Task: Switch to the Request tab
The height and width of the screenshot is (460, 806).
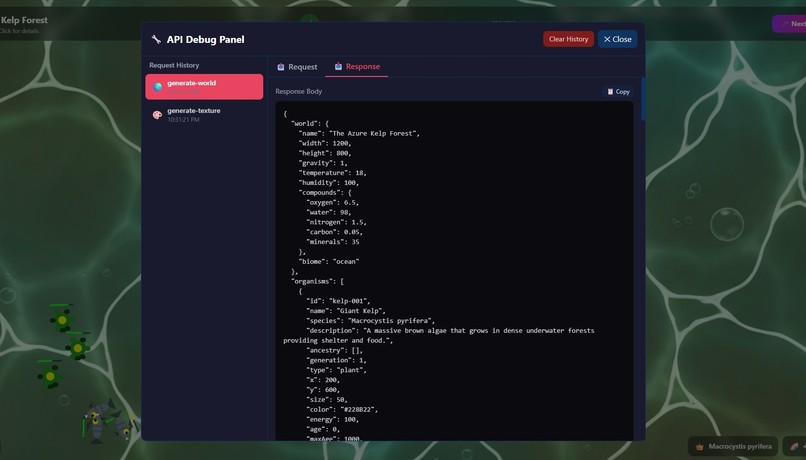Action: [x=297, y=67]
